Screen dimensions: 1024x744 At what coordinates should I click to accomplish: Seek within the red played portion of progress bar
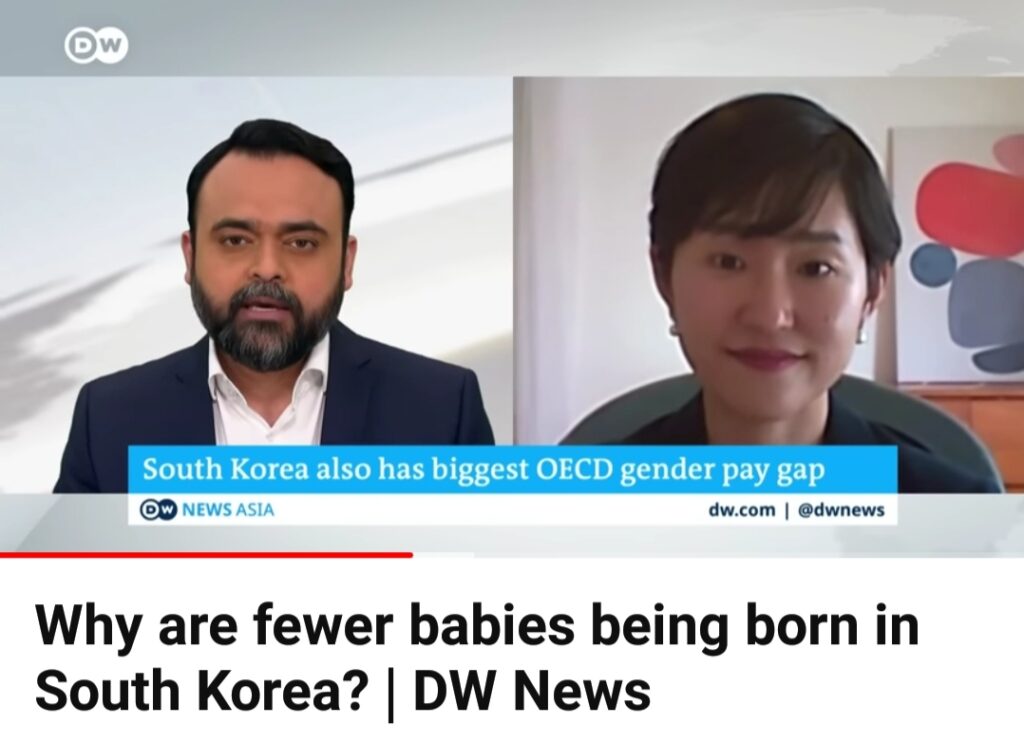(206, 555)
